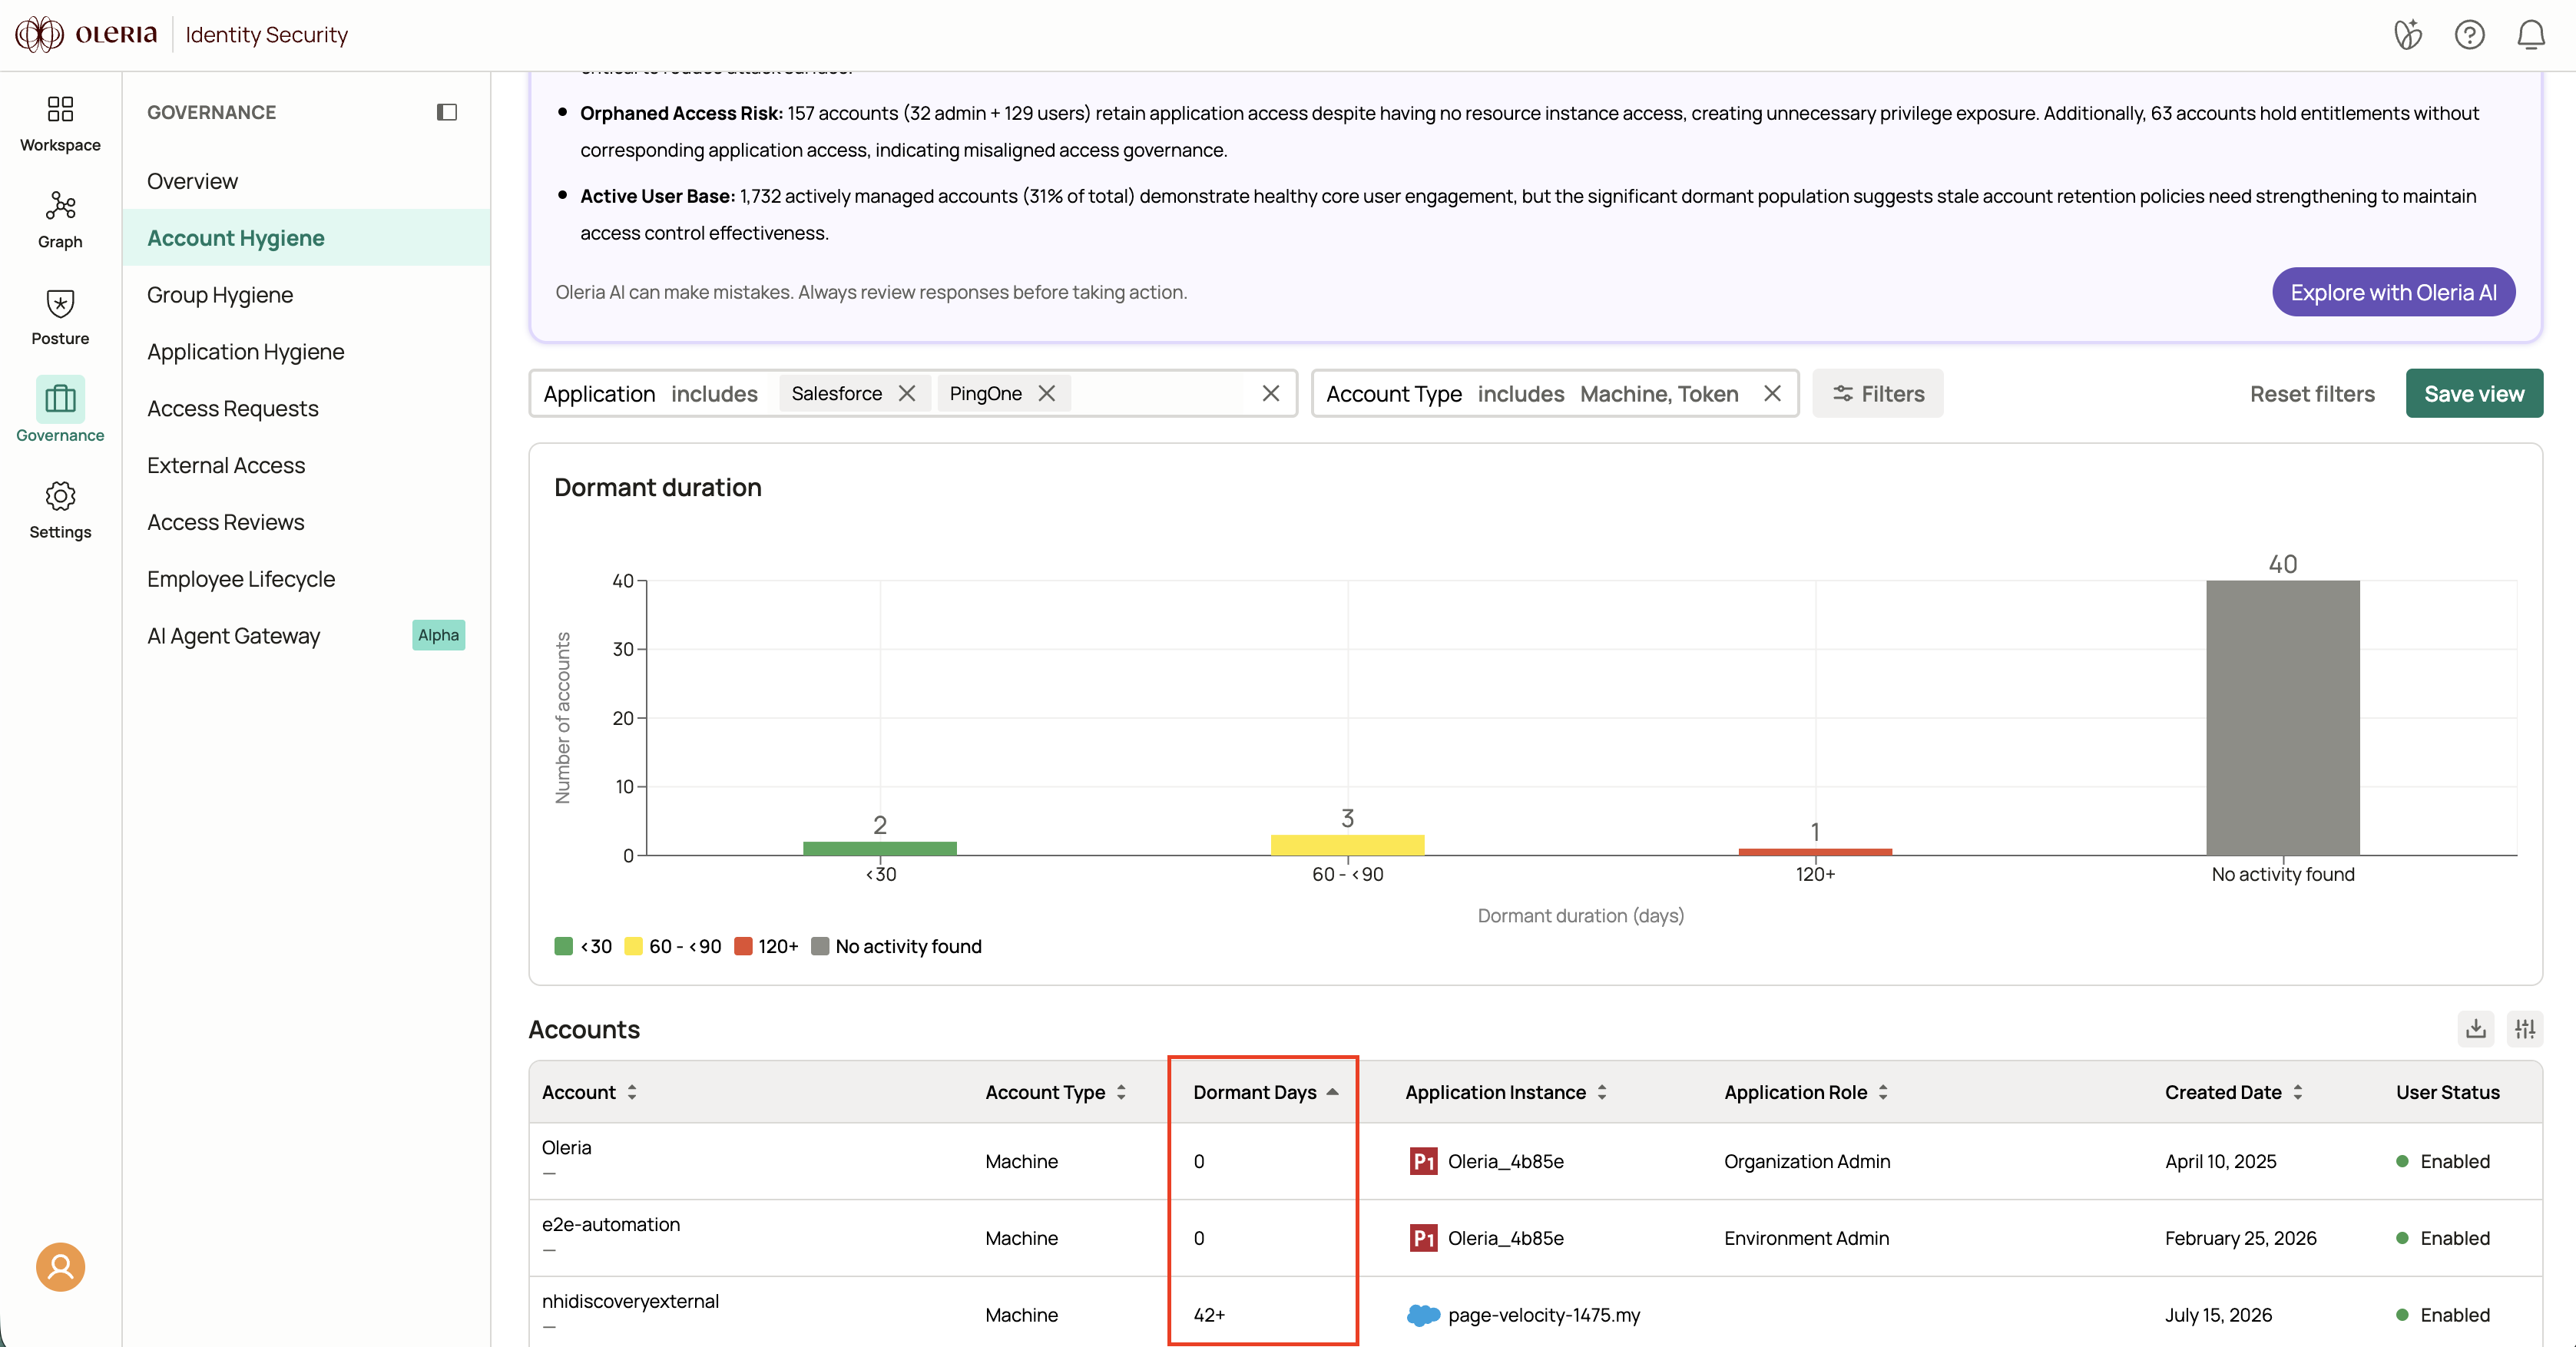Click PingOne icon for Oleria row

click(1423, 1161)
